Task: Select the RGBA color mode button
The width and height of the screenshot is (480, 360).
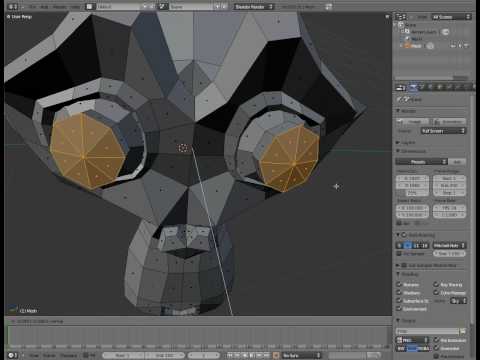Action: (423, 348)
